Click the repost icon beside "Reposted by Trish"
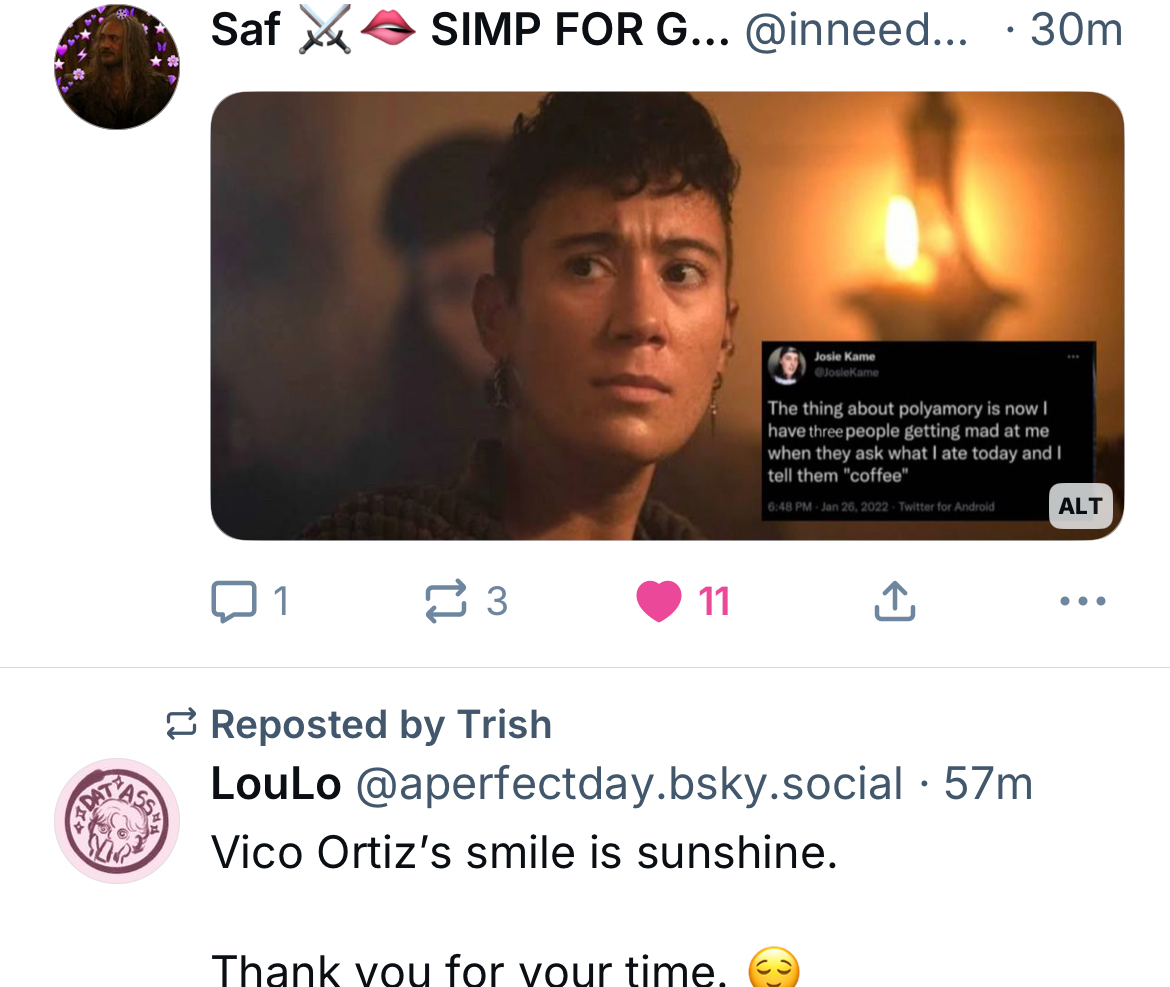The image size is (1170, 987). [x=181, y=724]
